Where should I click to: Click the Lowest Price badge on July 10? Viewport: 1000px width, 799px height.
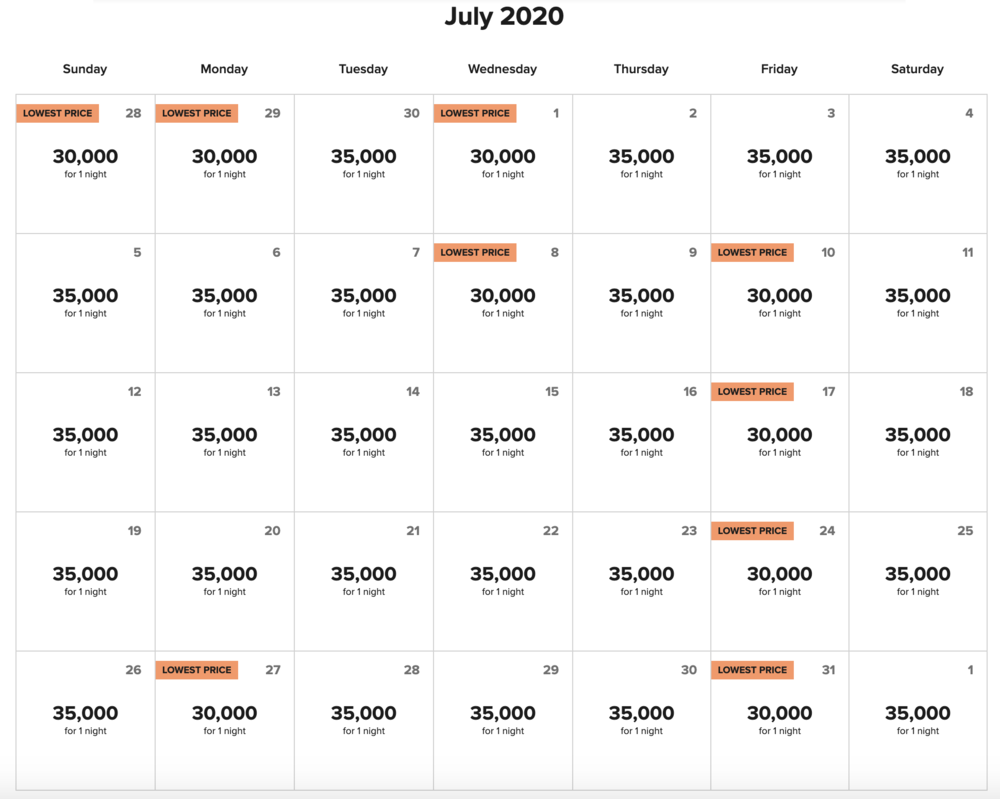click(752, 253)
